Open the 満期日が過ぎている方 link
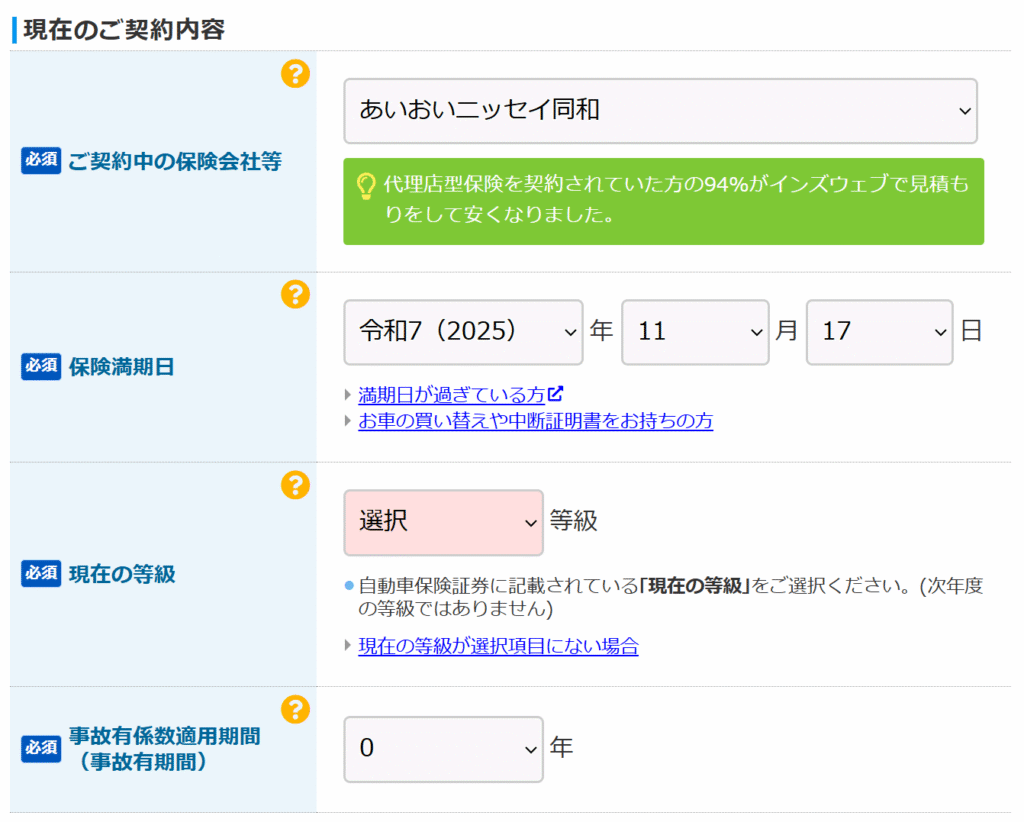 pos(451,395)
